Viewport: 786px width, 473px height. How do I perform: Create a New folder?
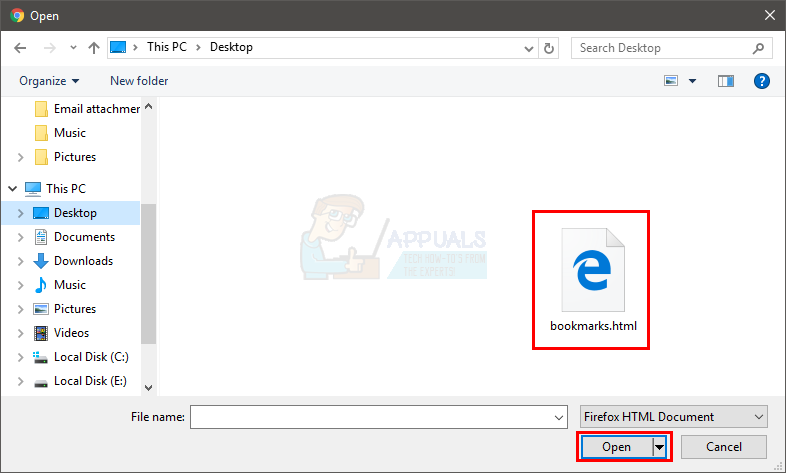click(139, 81)
